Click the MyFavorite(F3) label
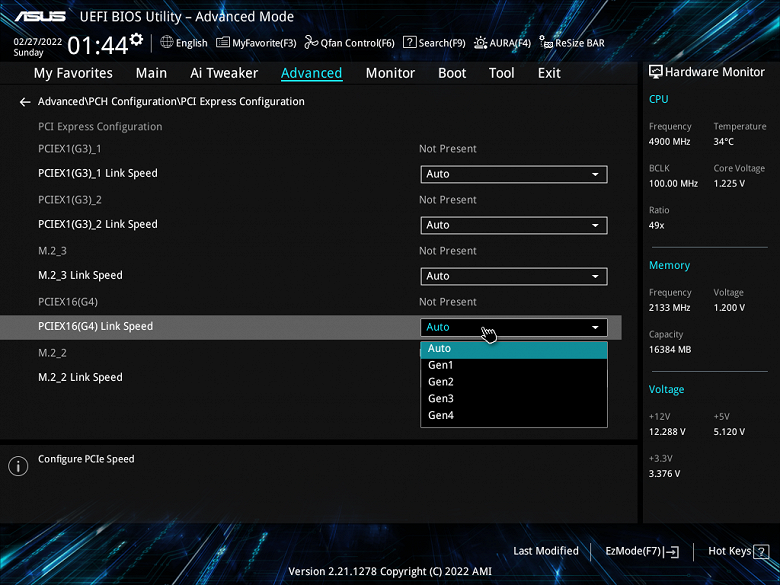The width and height of the screenshot is (780, 585). 264,43
